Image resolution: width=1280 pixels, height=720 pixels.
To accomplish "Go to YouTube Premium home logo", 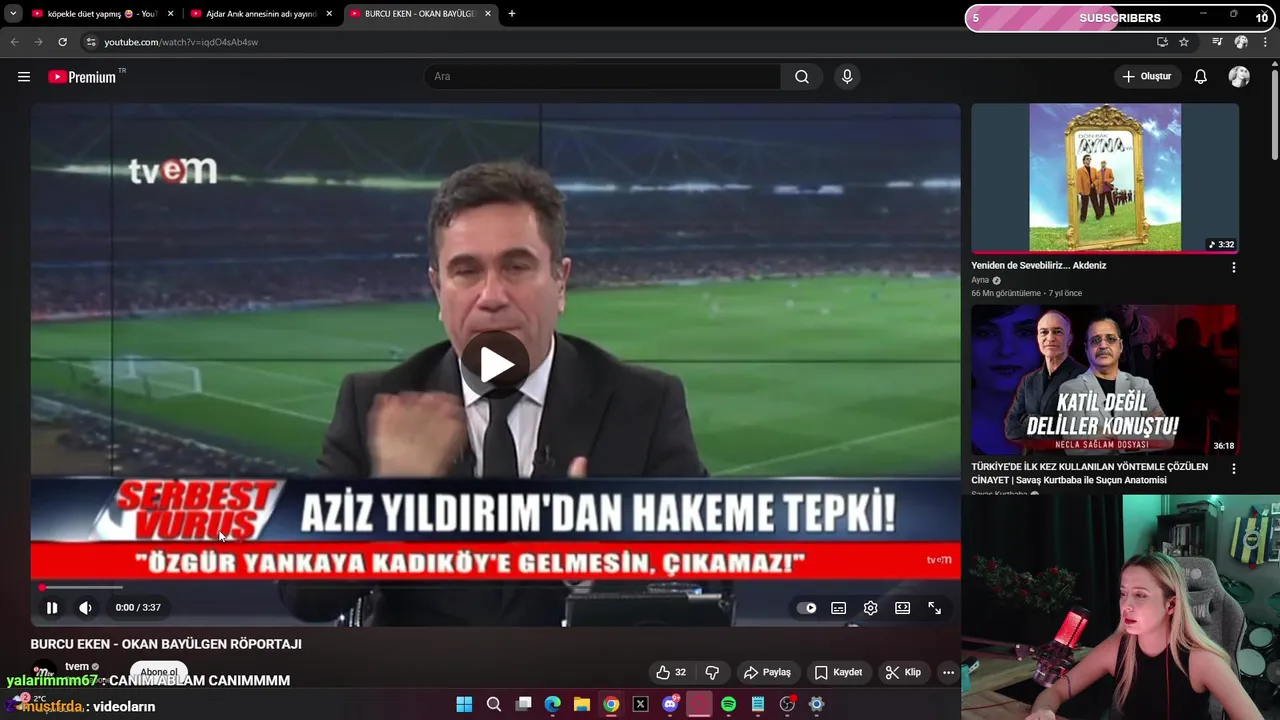I will tap(85, 77).
